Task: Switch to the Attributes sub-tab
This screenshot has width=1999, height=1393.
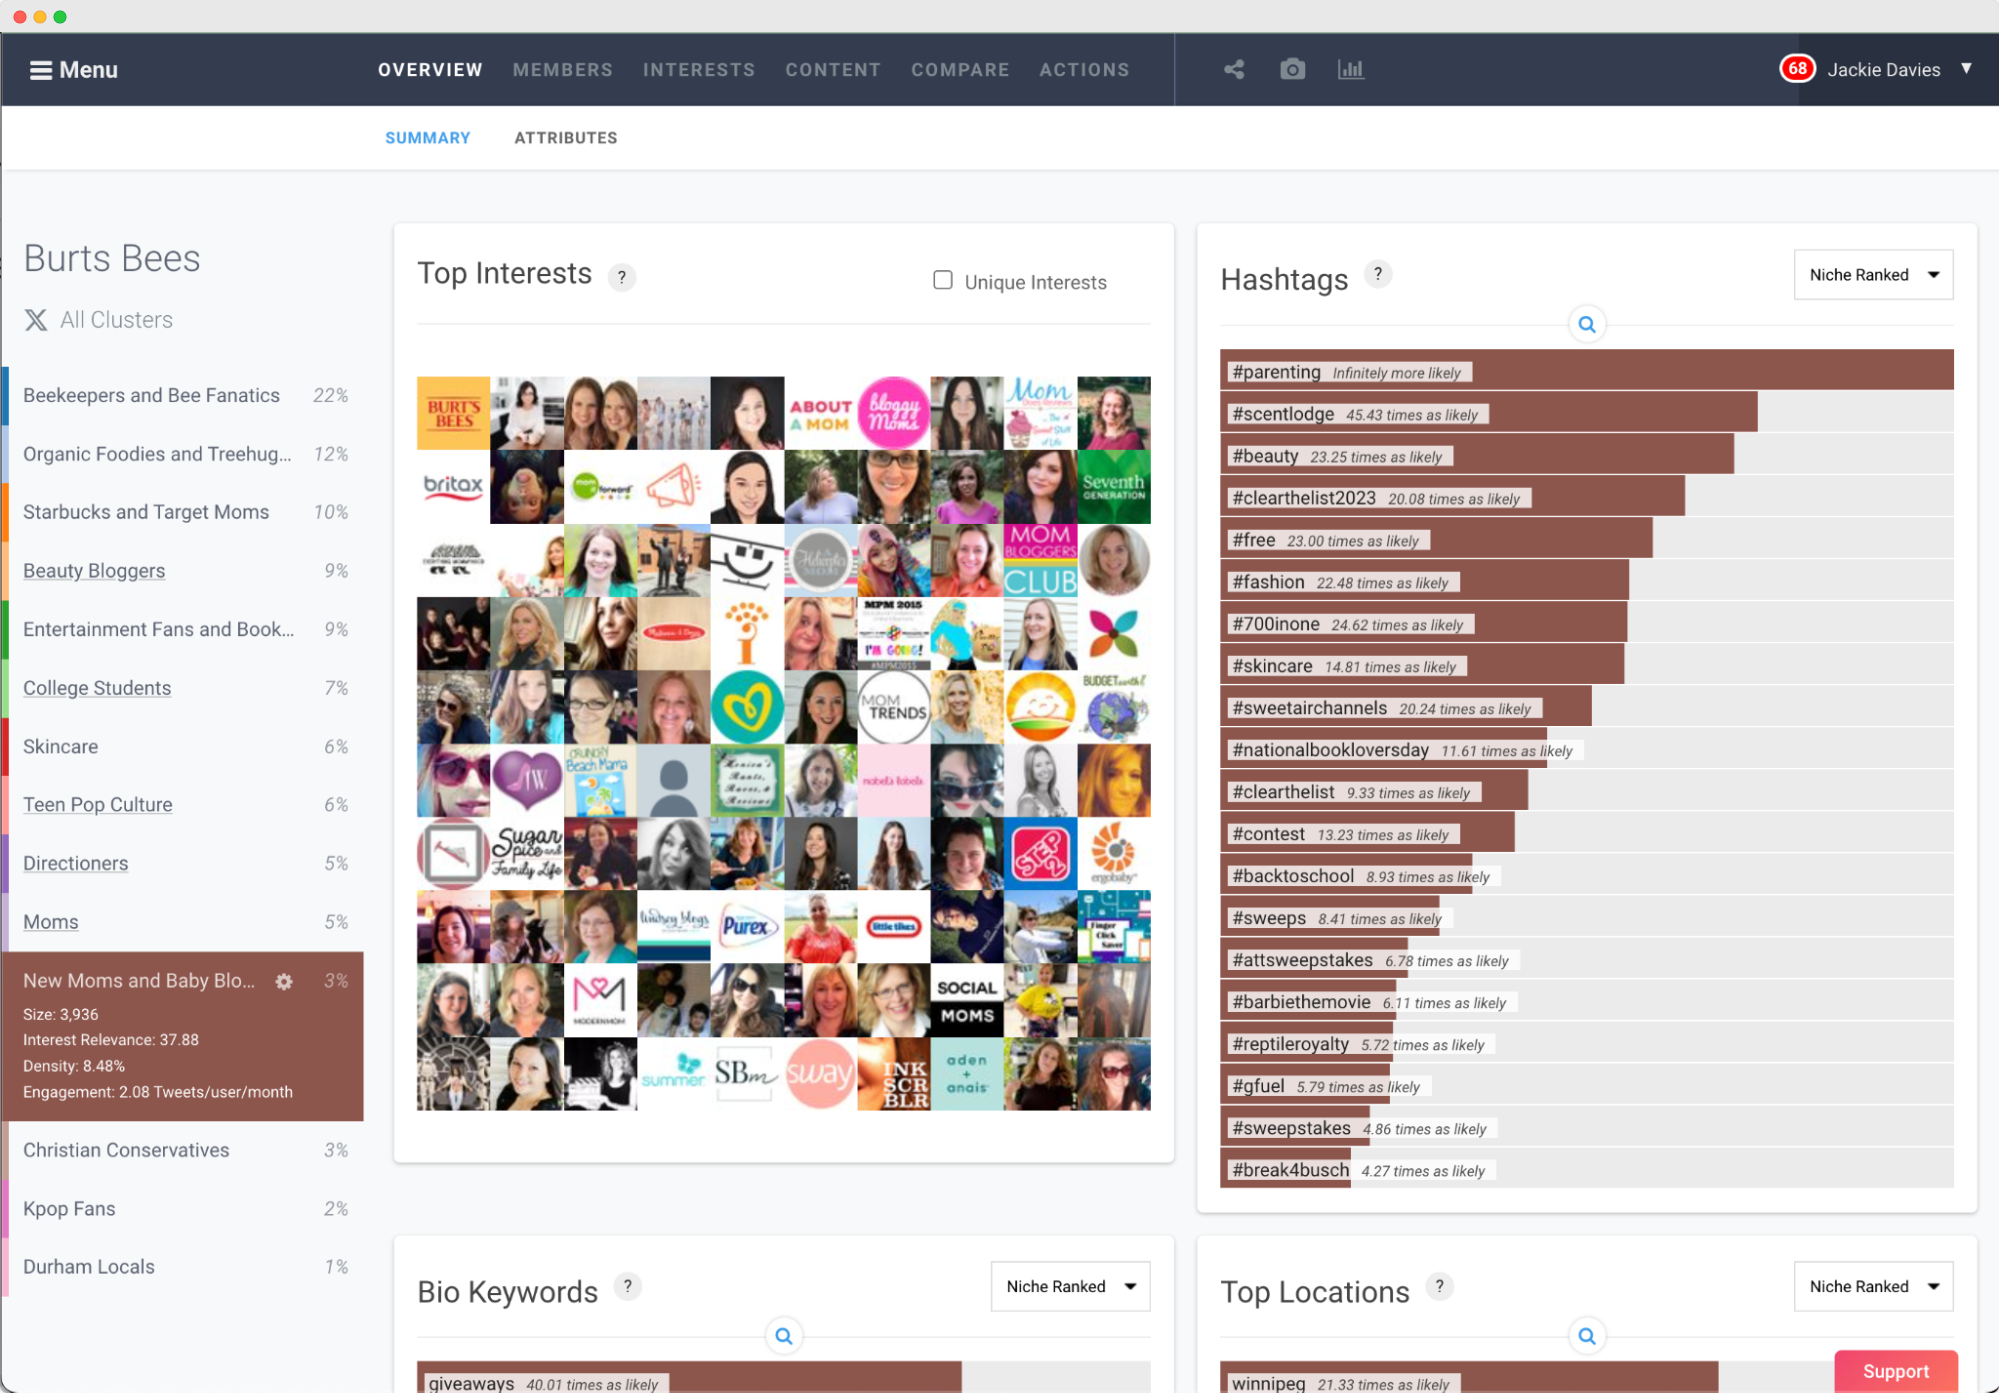Action: (566, 138)
